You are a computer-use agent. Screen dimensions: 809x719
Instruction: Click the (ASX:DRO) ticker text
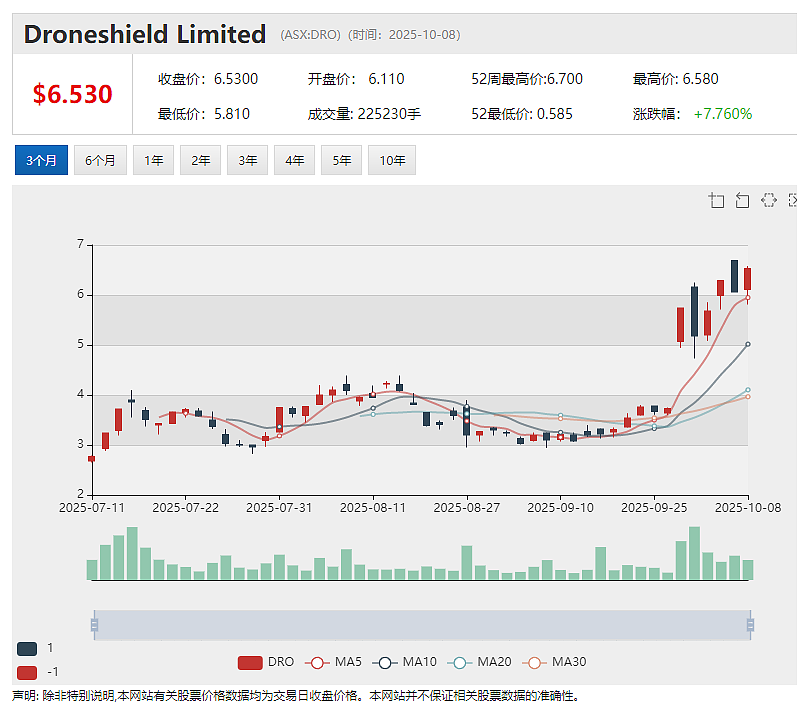(x=310, y=35)
